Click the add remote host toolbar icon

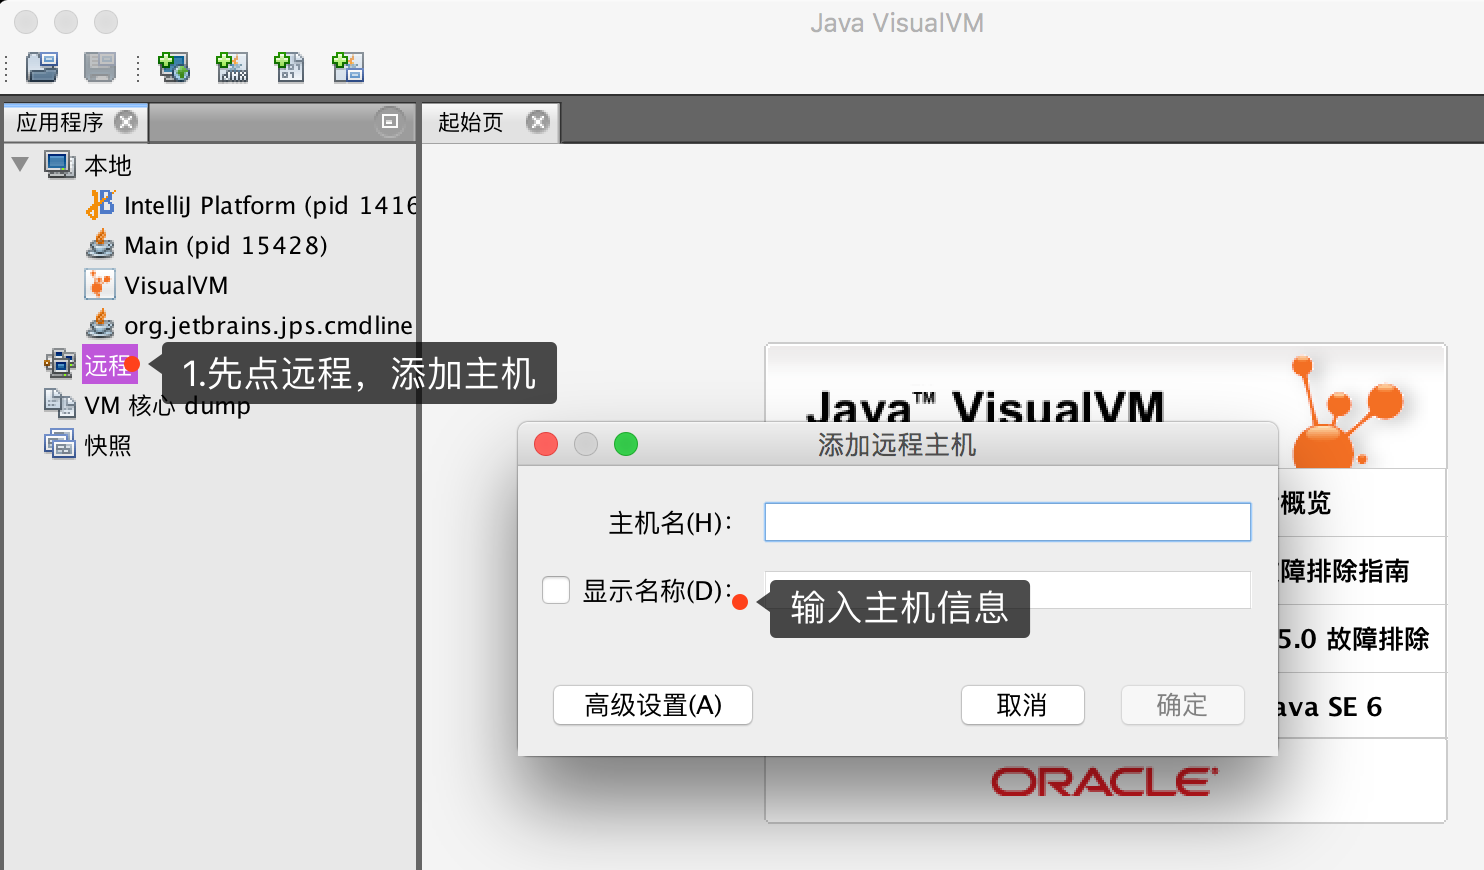[x=173, y=67]
